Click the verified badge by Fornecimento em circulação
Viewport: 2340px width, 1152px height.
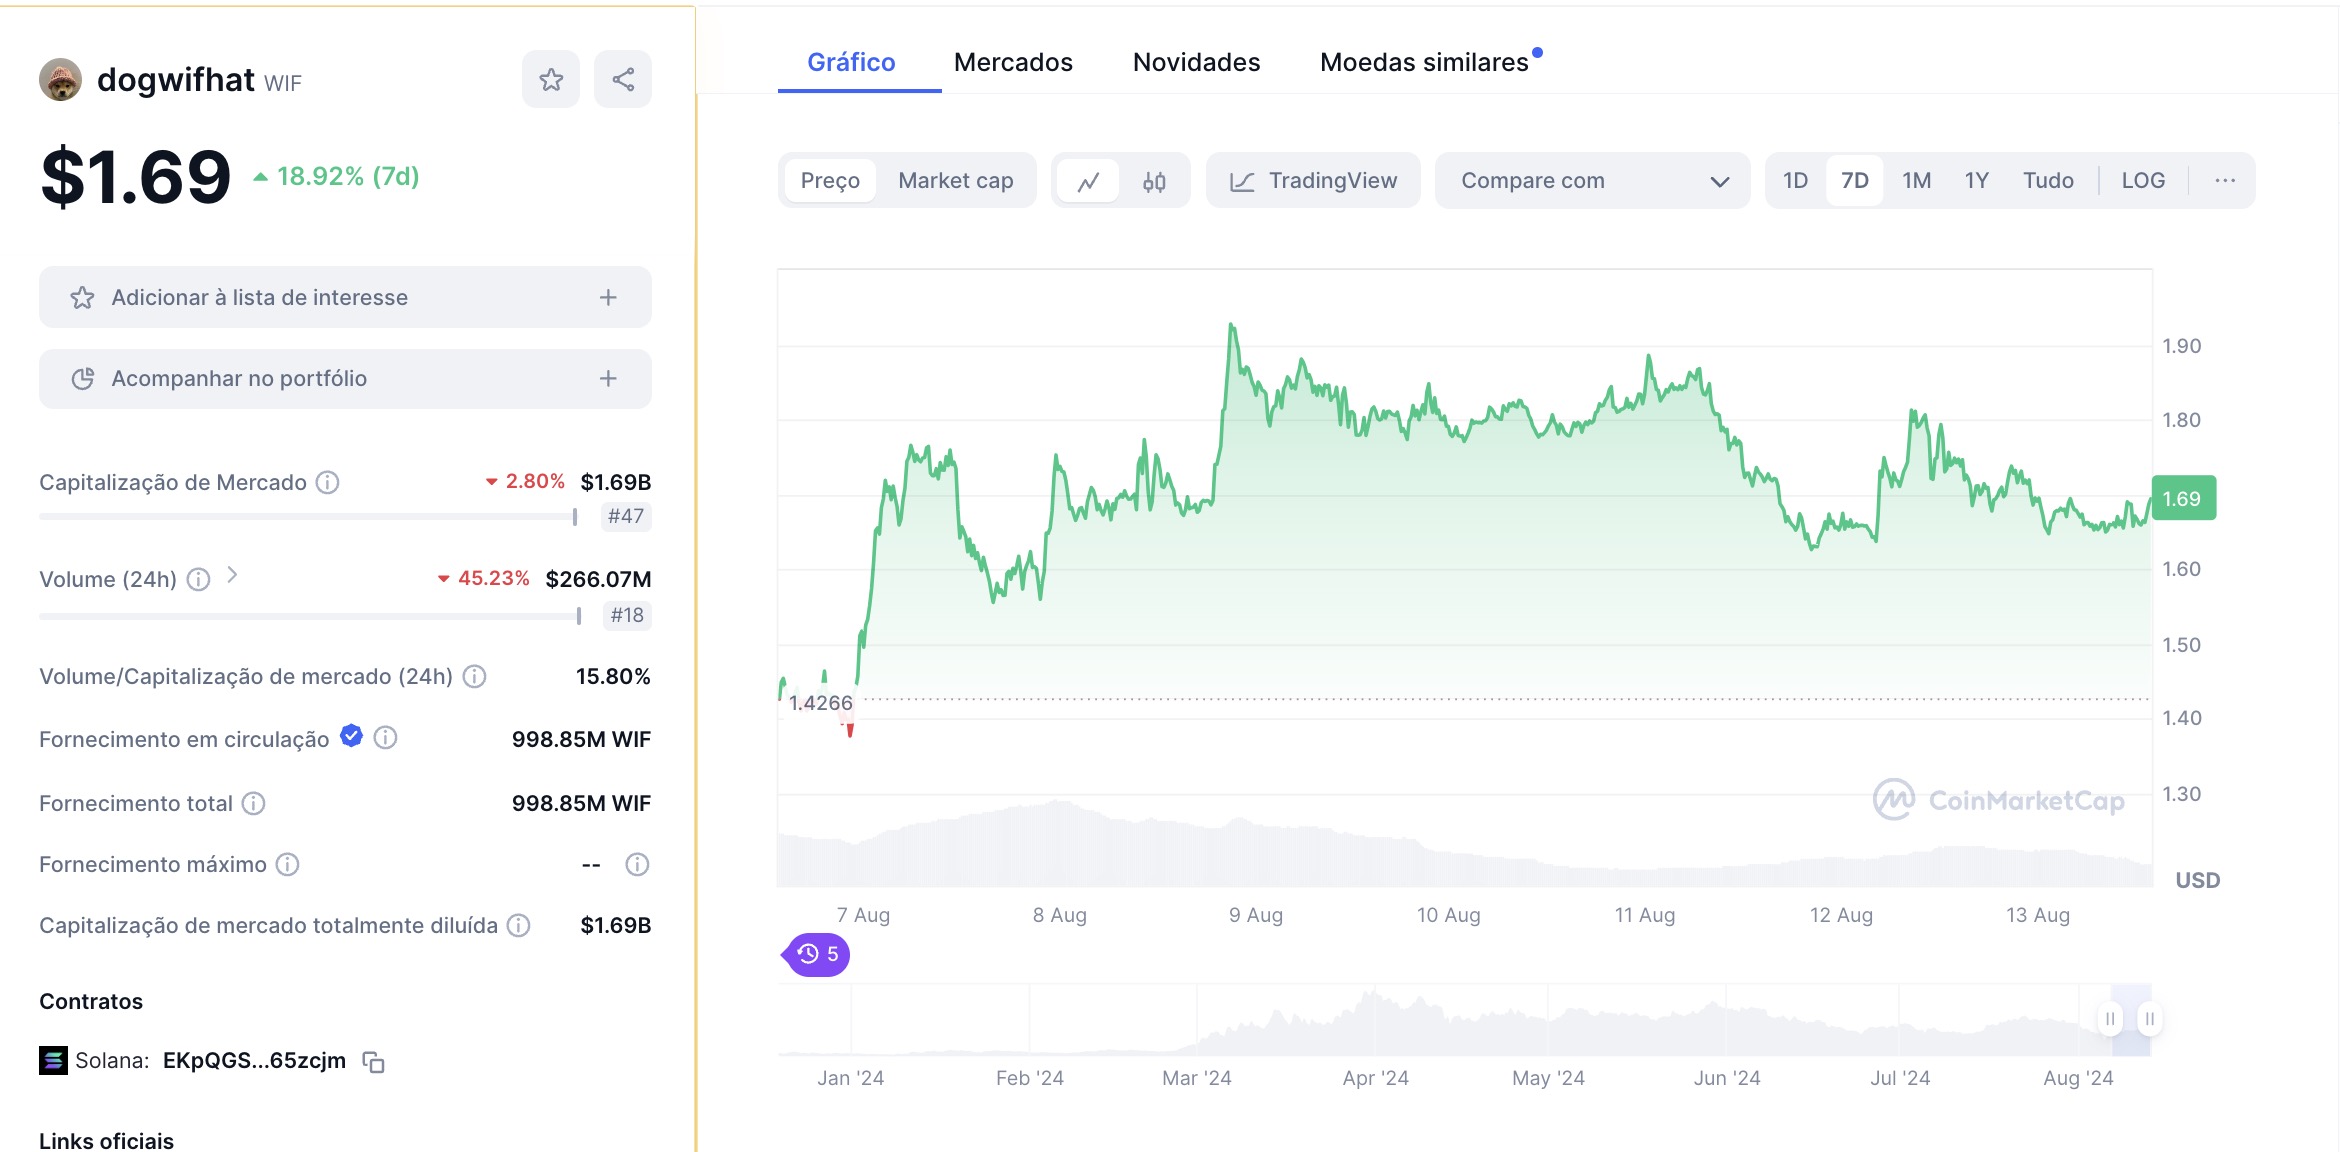click(x=351, y=736)
